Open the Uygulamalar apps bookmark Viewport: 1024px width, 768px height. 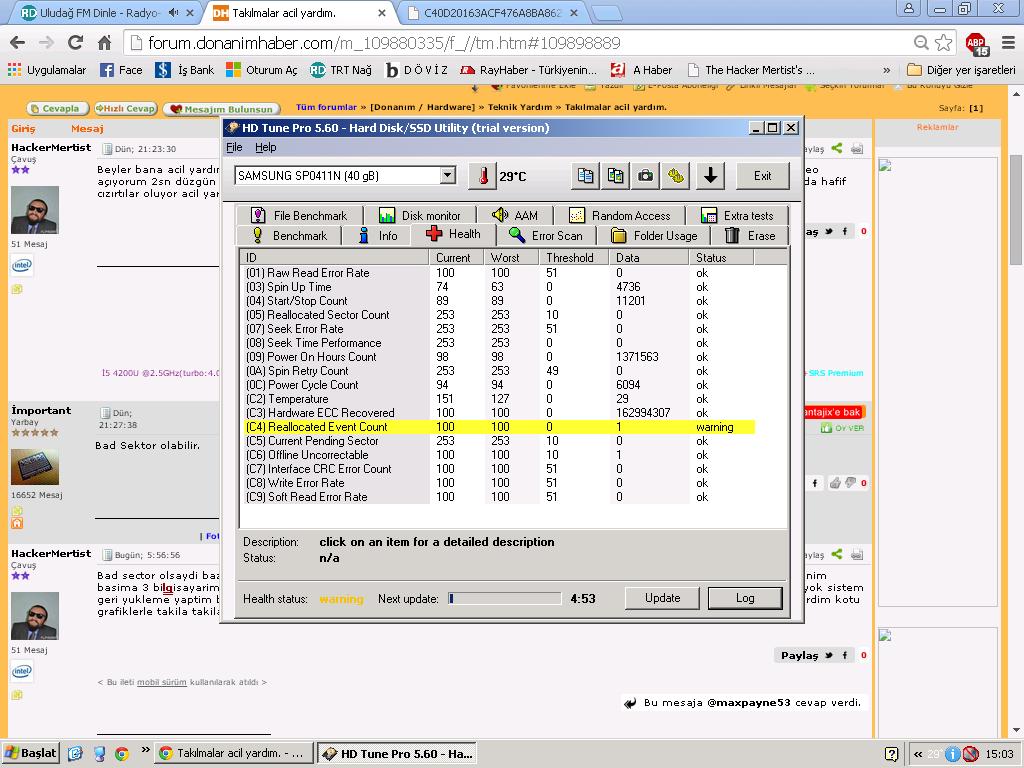(x=47, y=70)
